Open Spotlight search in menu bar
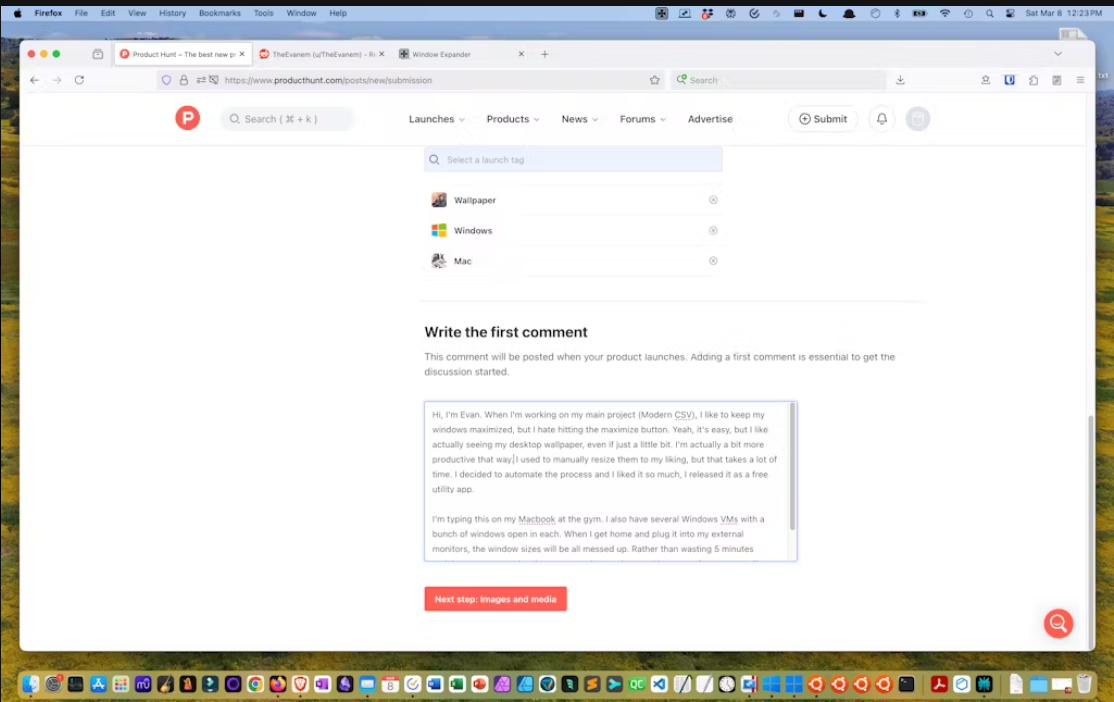1114x702 pixels. point(990,13)
